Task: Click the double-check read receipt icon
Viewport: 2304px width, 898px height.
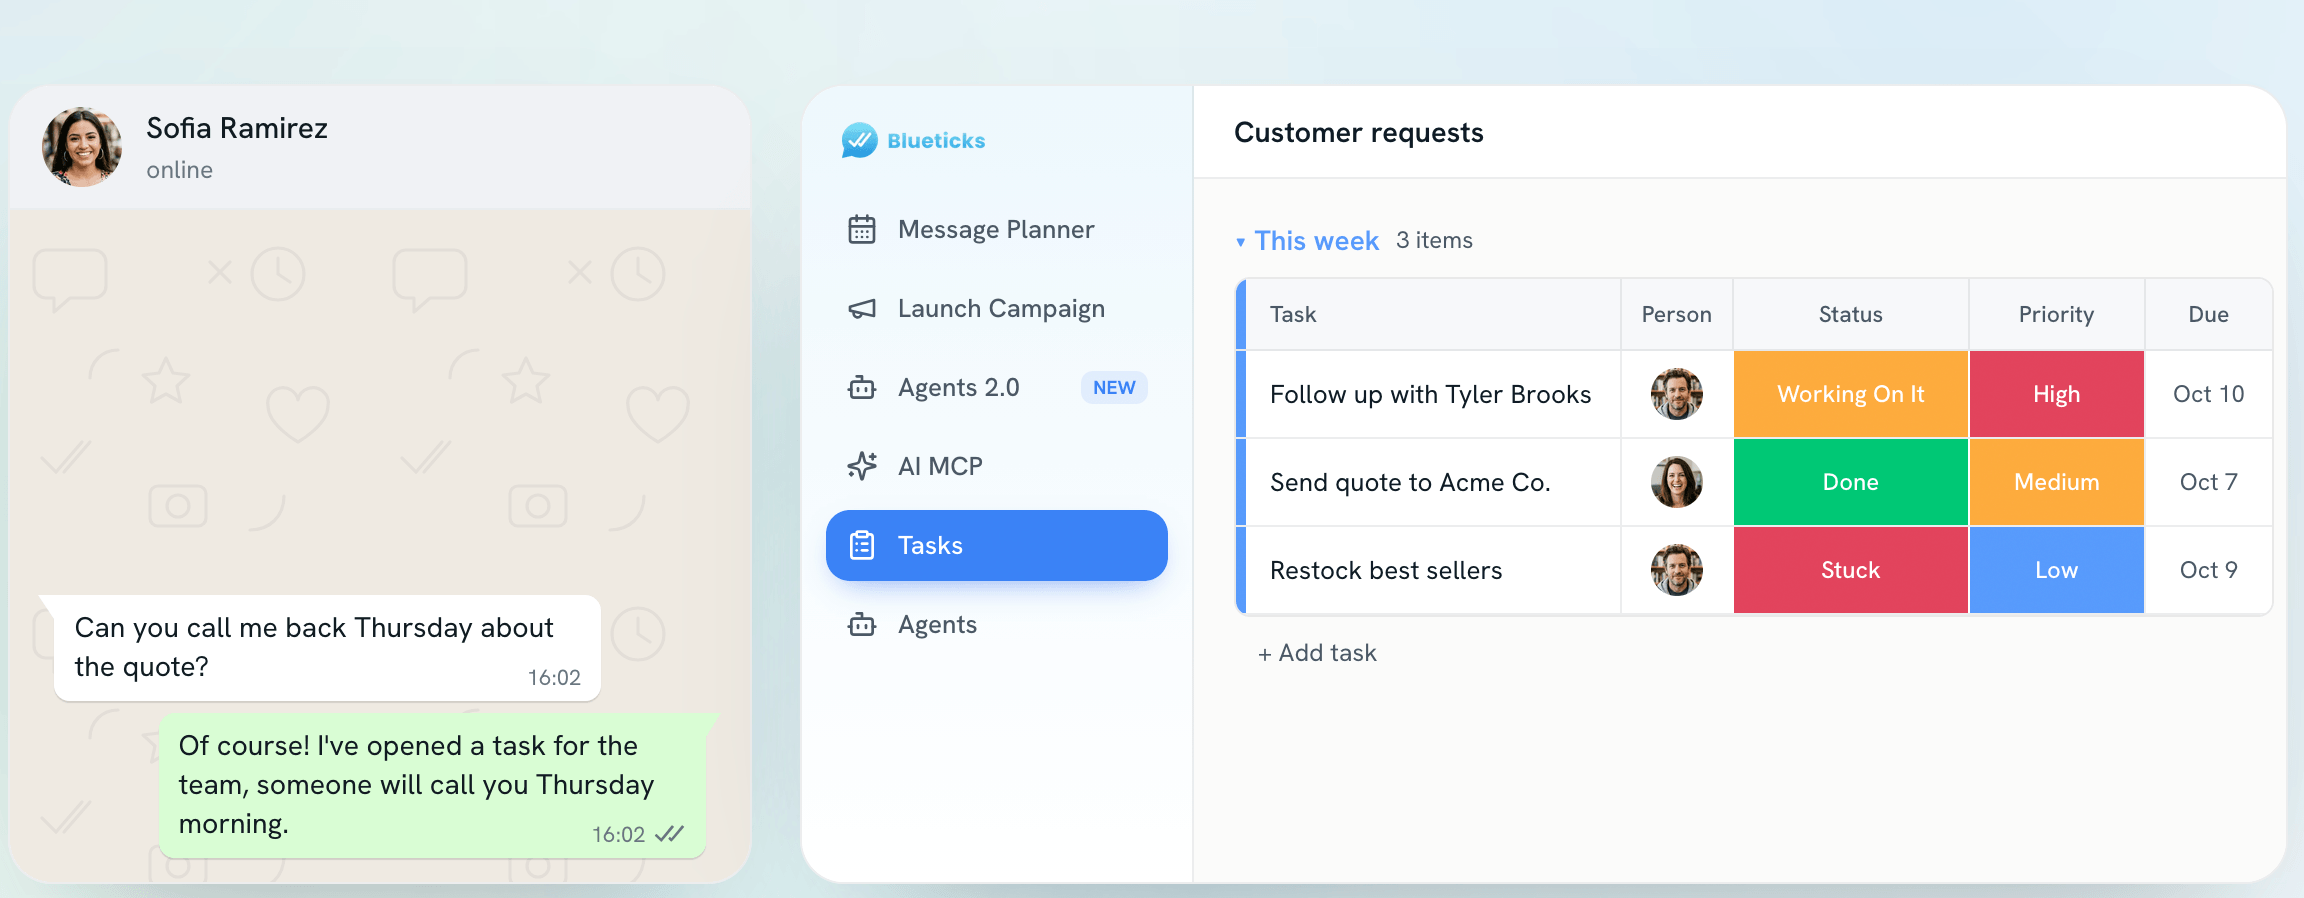Action: 669,834
